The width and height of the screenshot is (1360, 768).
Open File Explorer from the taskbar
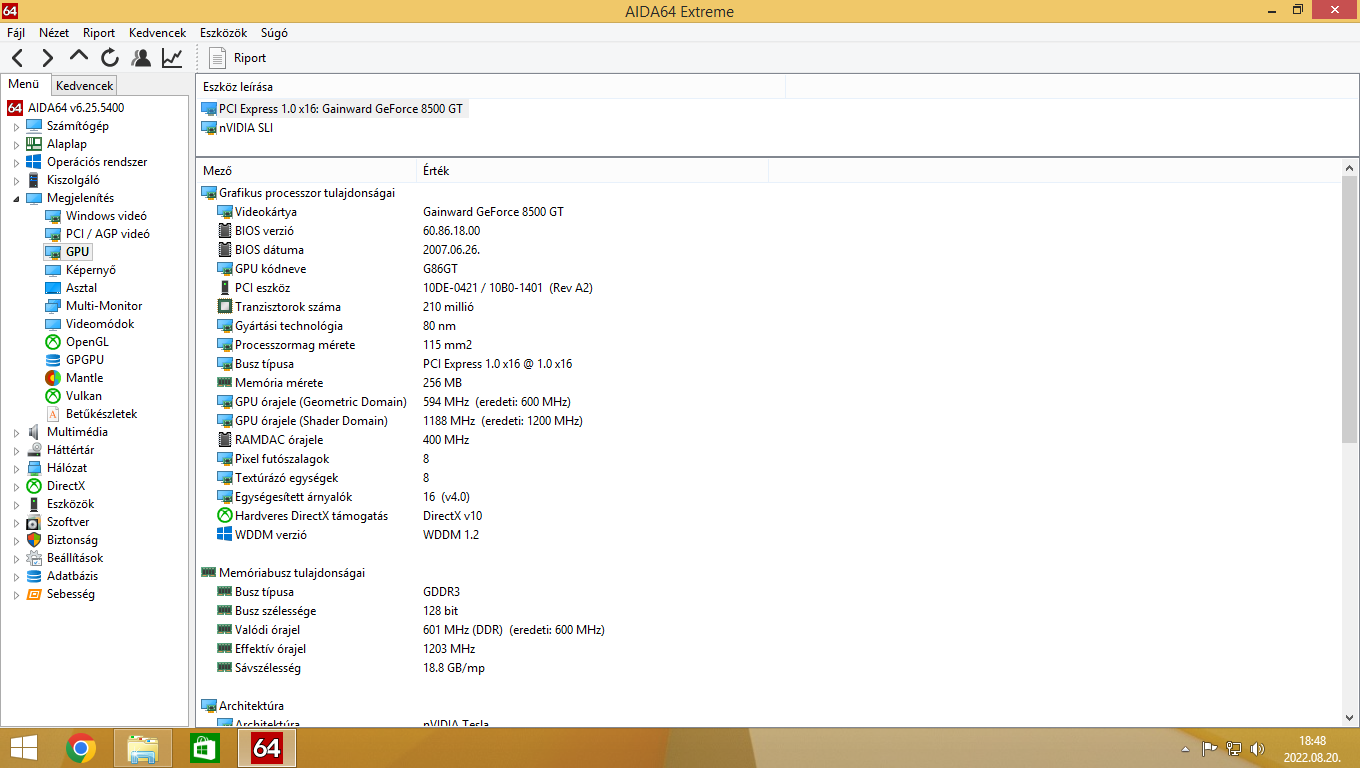click(x=143, y=748)
